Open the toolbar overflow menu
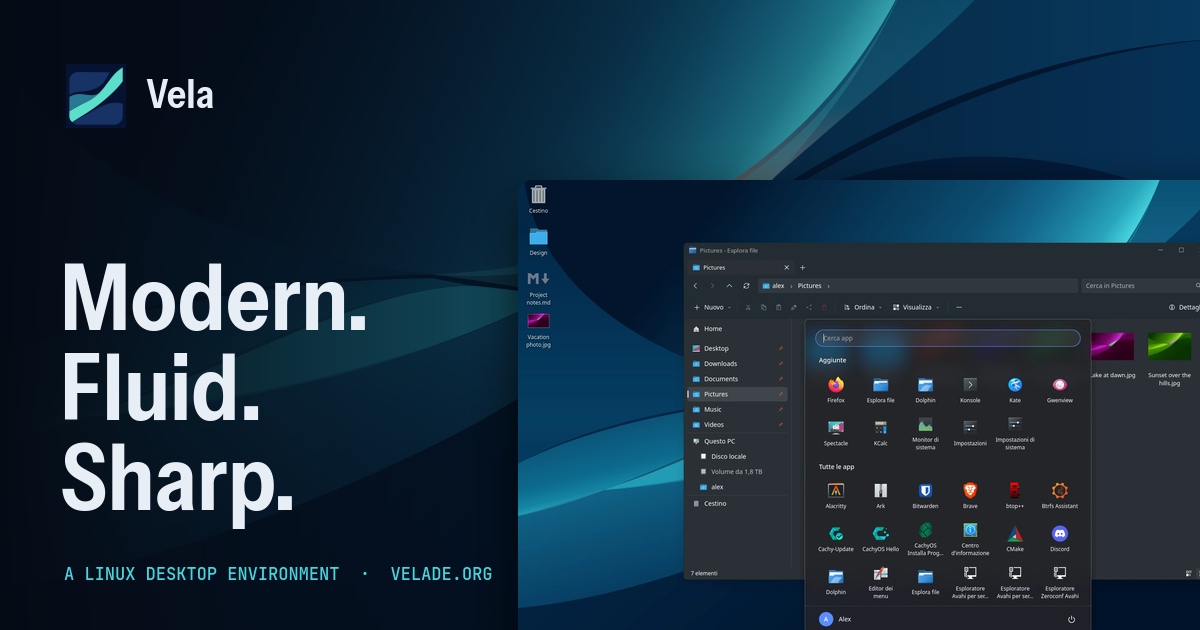Screen dimensions: 1200x630 coord(959,308)
